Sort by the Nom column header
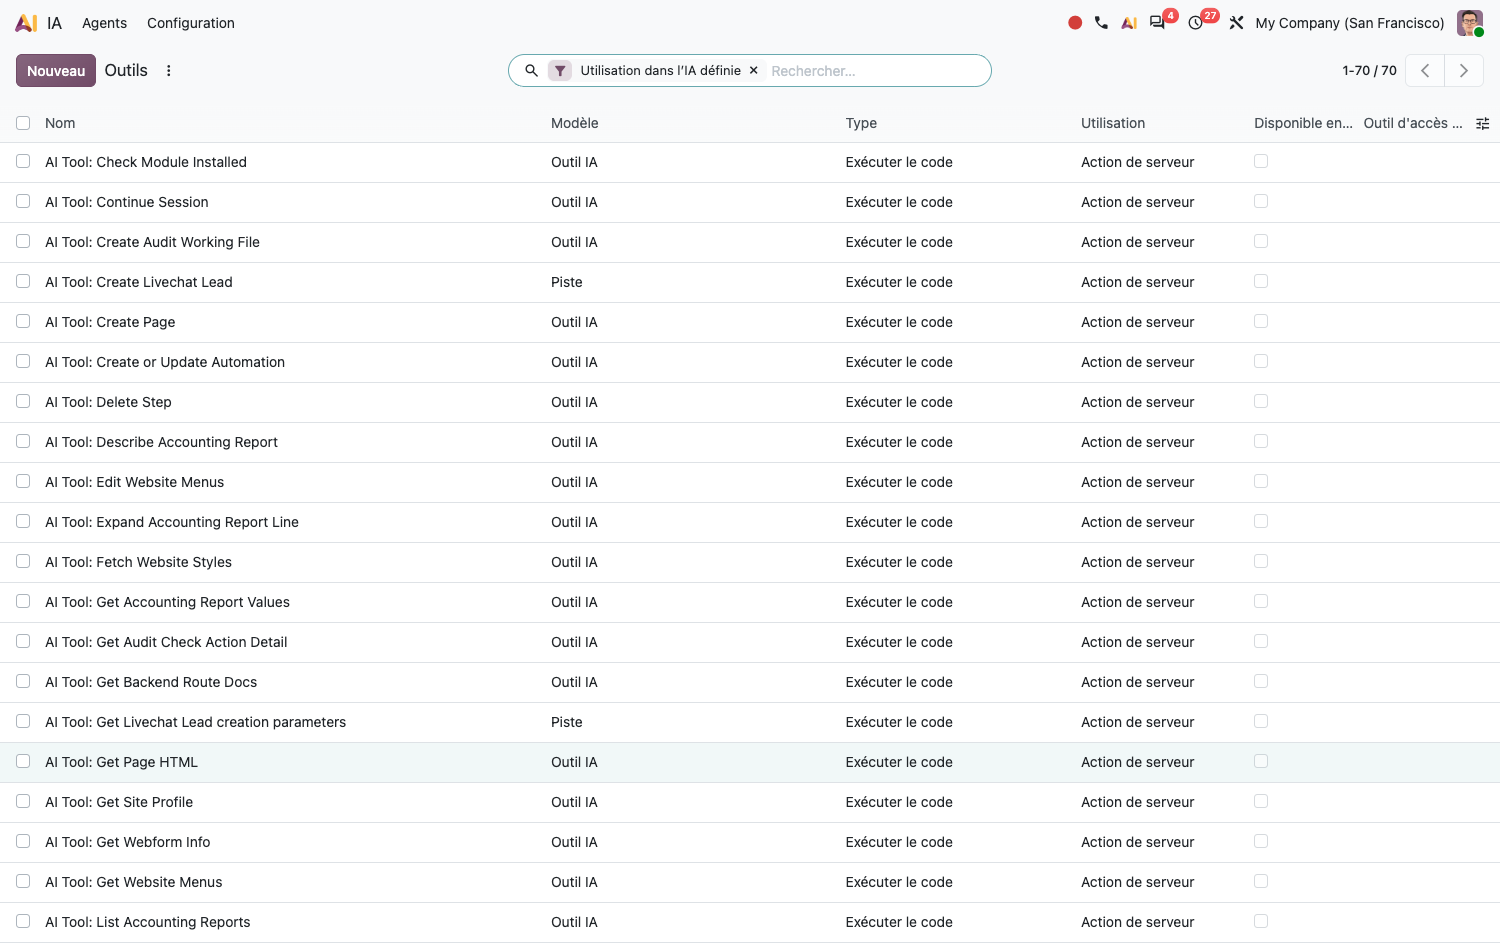 60,123
